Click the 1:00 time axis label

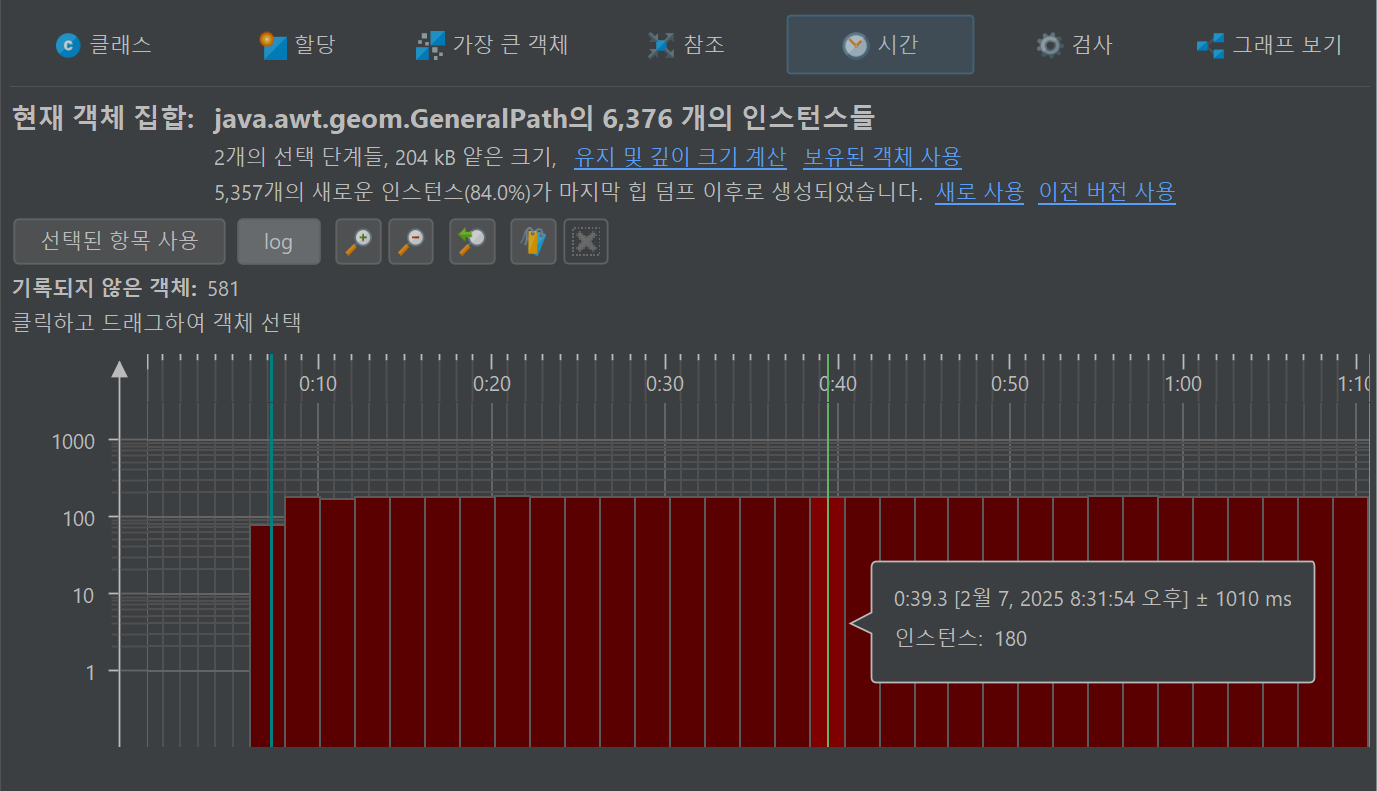click(1183, 384)
